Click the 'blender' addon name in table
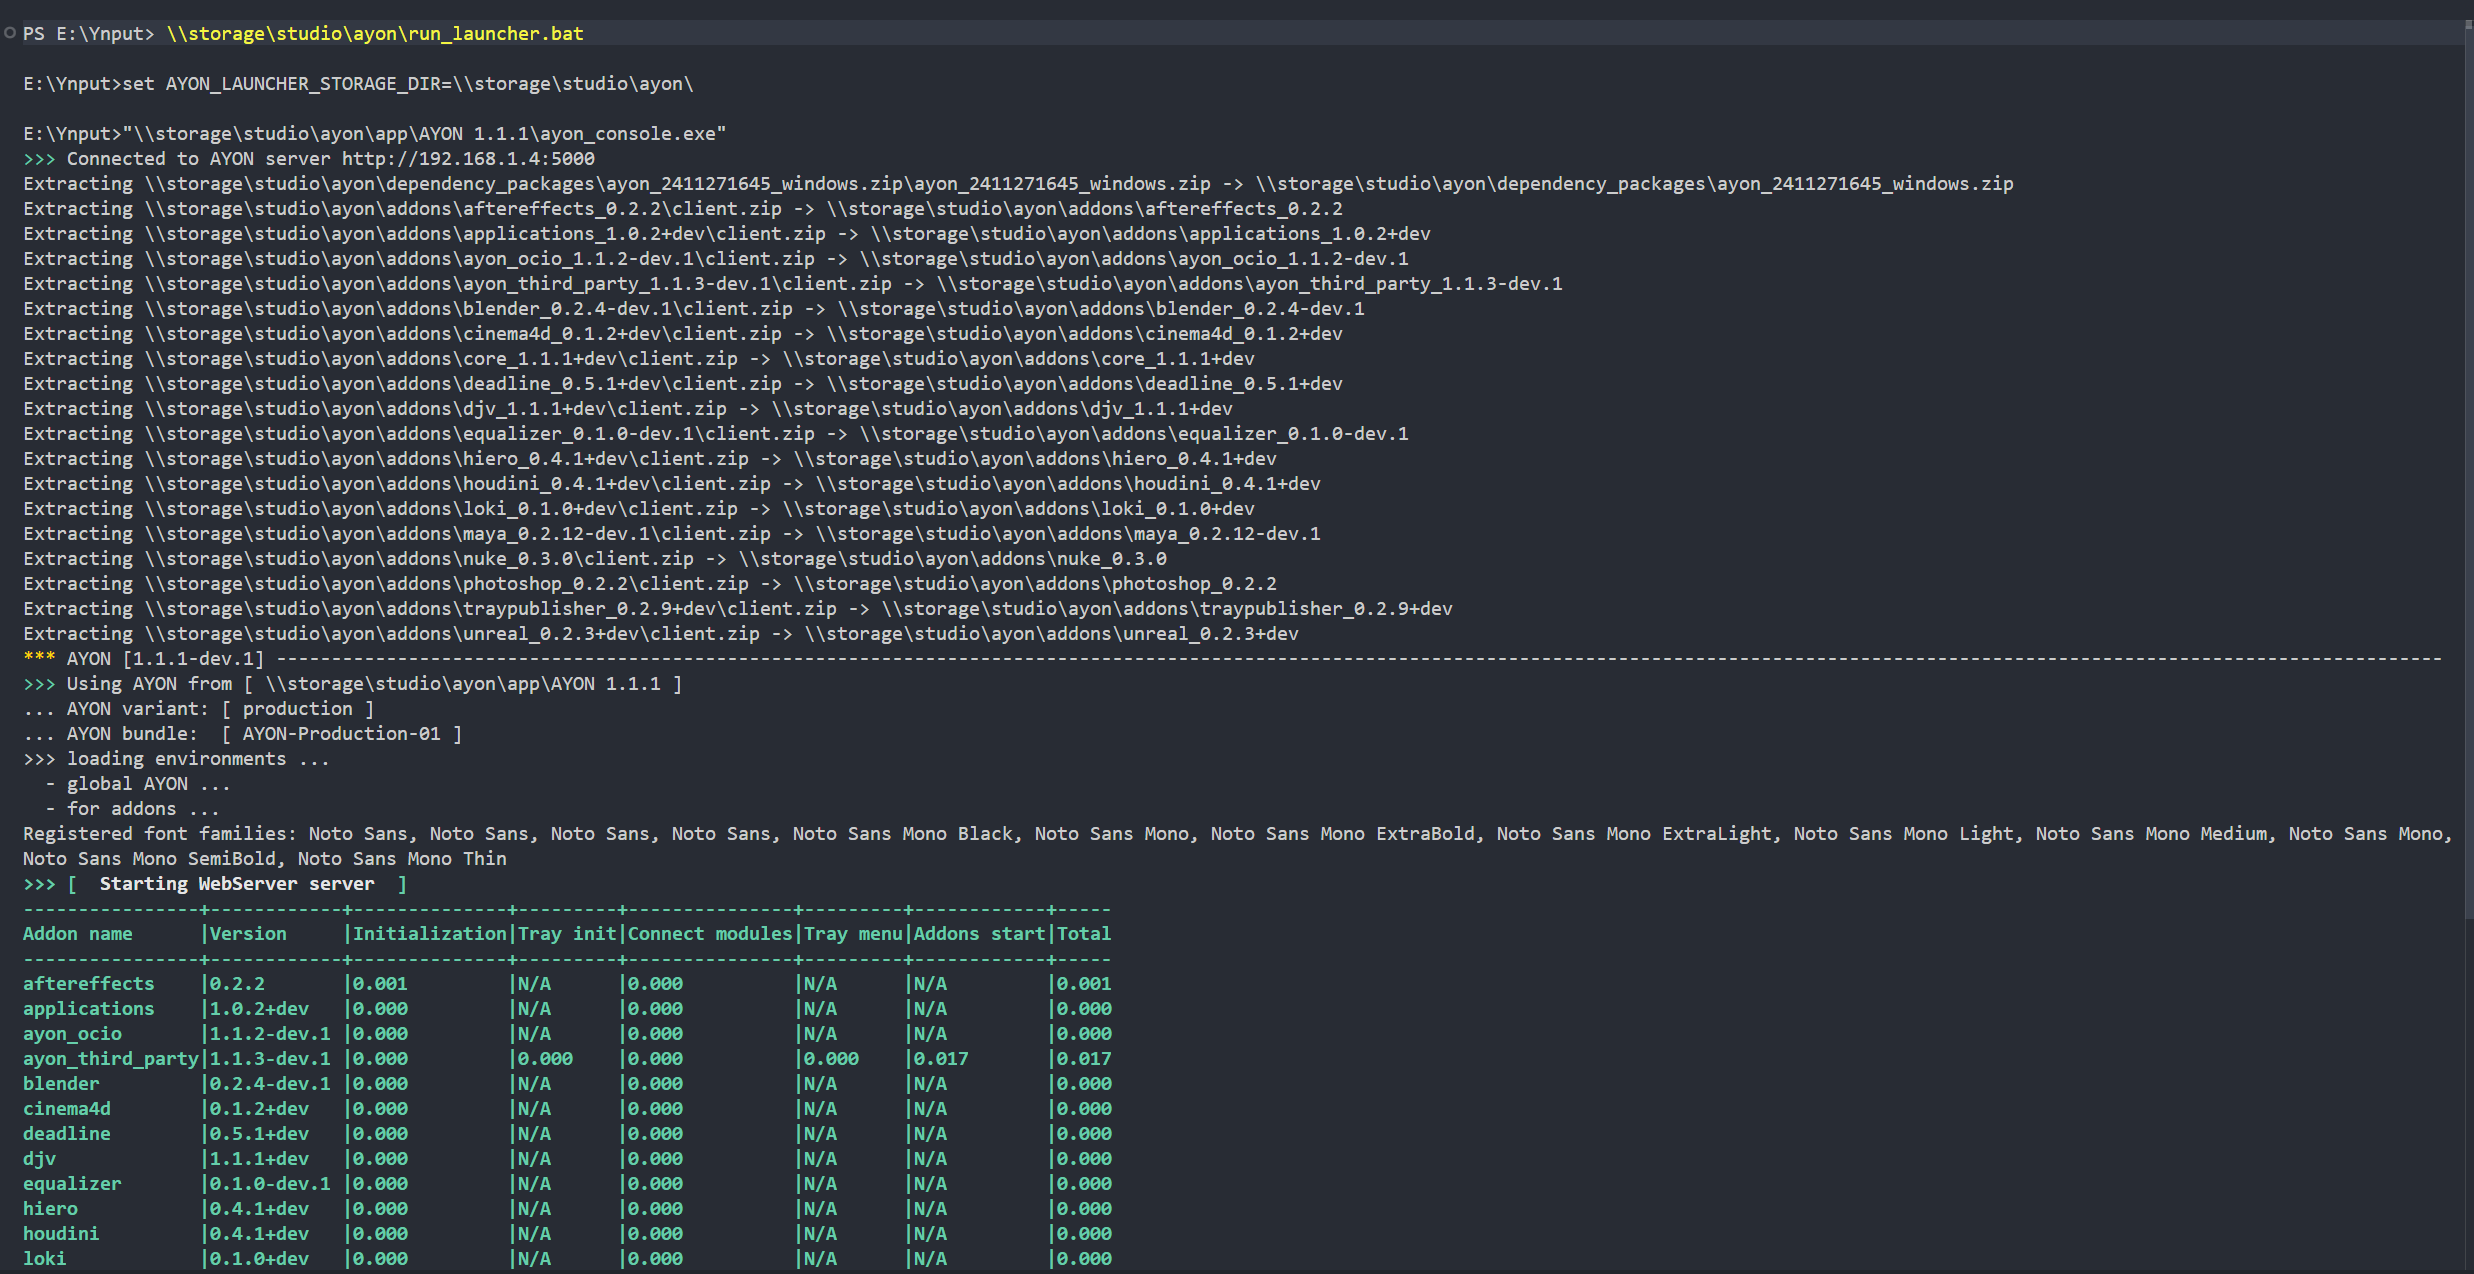Image resolution: width=2474 pixels, height=1274 pixels. coord(61,1083)
